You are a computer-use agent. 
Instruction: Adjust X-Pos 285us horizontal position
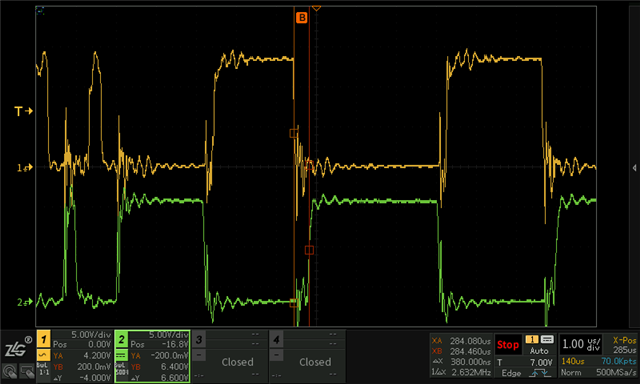point(624,345)
